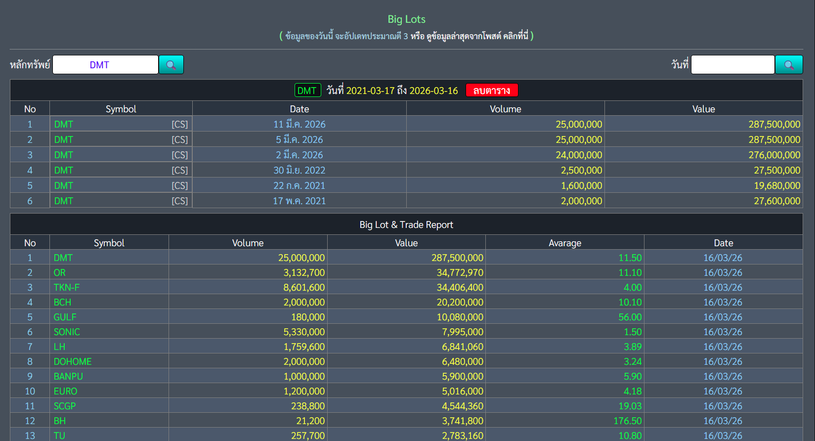This screenshot has height=441, width=815.
Task: Open the OR symbol in Trade Report
Action: pyautogui.click(x=59, y=272)
